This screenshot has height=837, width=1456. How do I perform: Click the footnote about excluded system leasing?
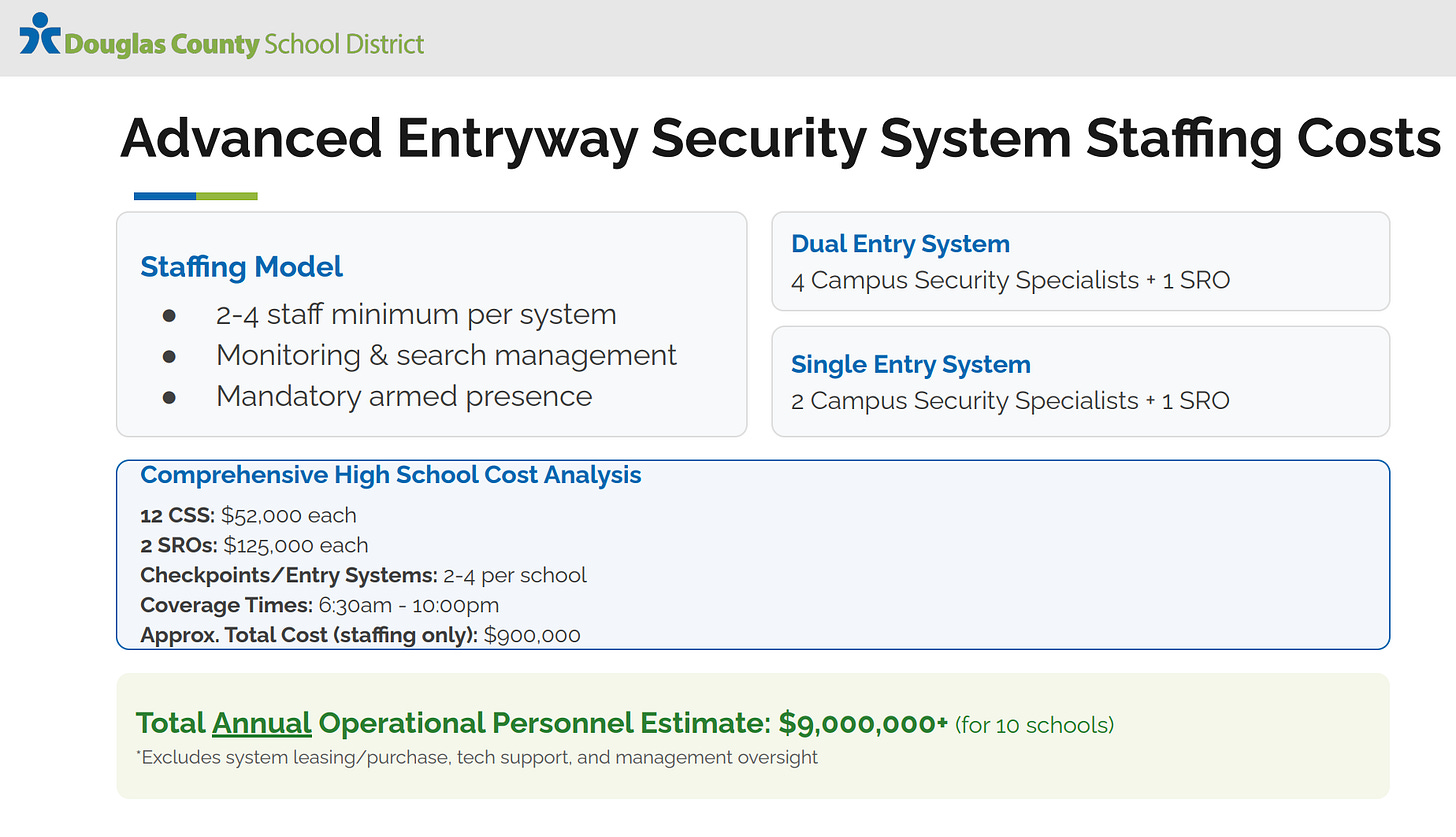[x=477, y=758]
